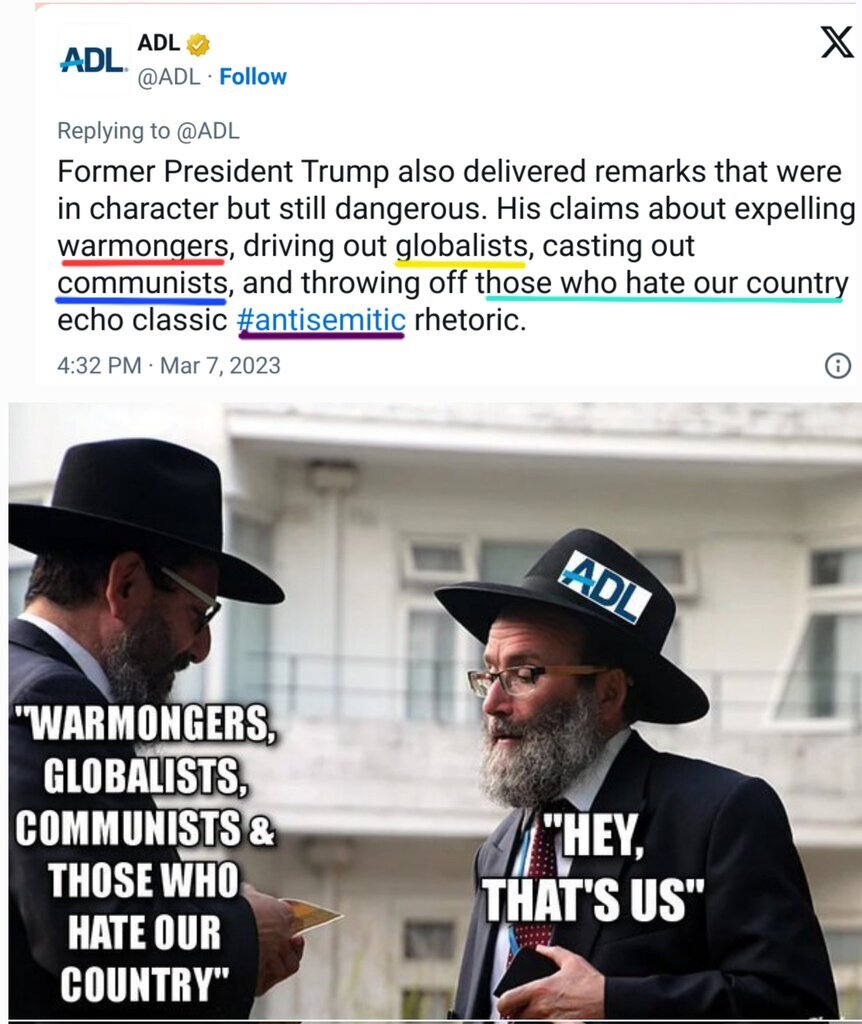Viewport: 862px width, 1024px height.
Task: Follow the ADL account
Action: [253, 77]
